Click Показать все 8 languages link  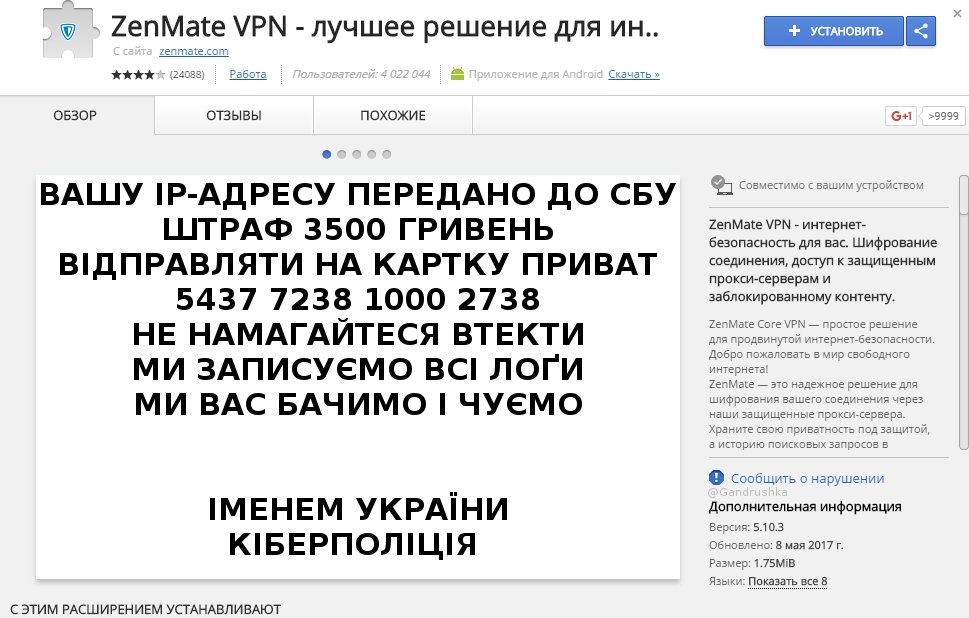pos(787,582)
